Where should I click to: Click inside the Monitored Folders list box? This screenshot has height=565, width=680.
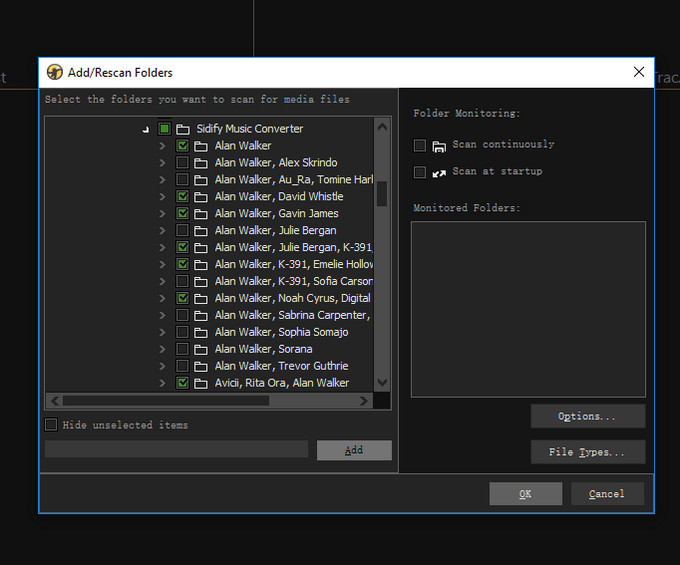tap(528, 309)
